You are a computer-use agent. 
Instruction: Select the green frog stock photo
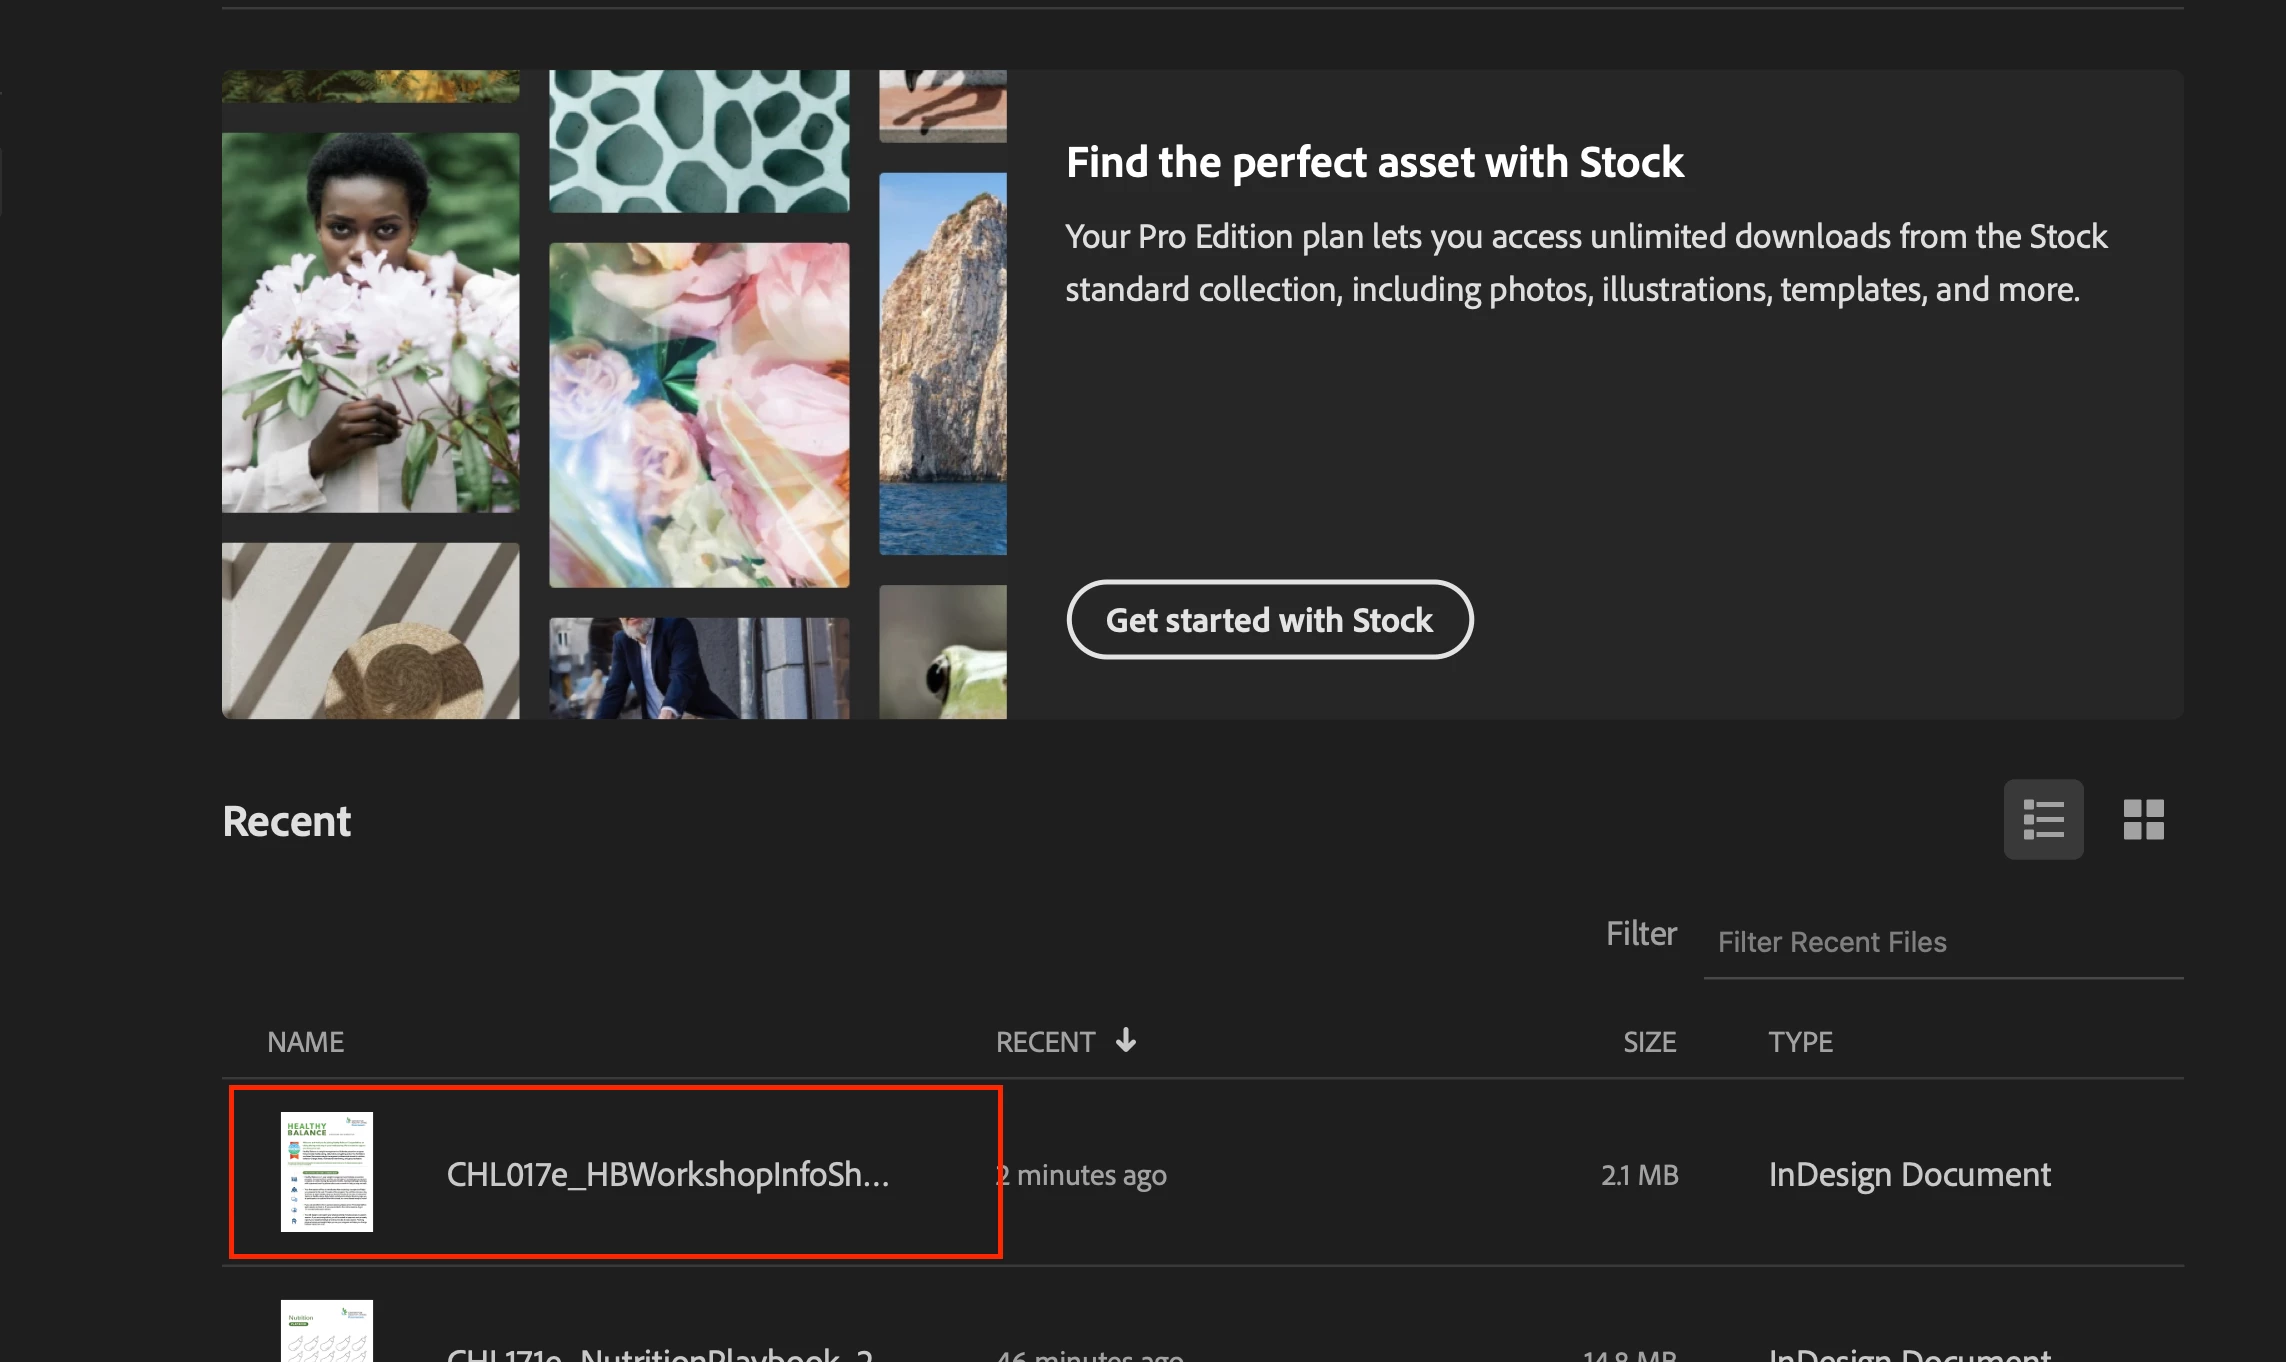(x=942, y=651)
